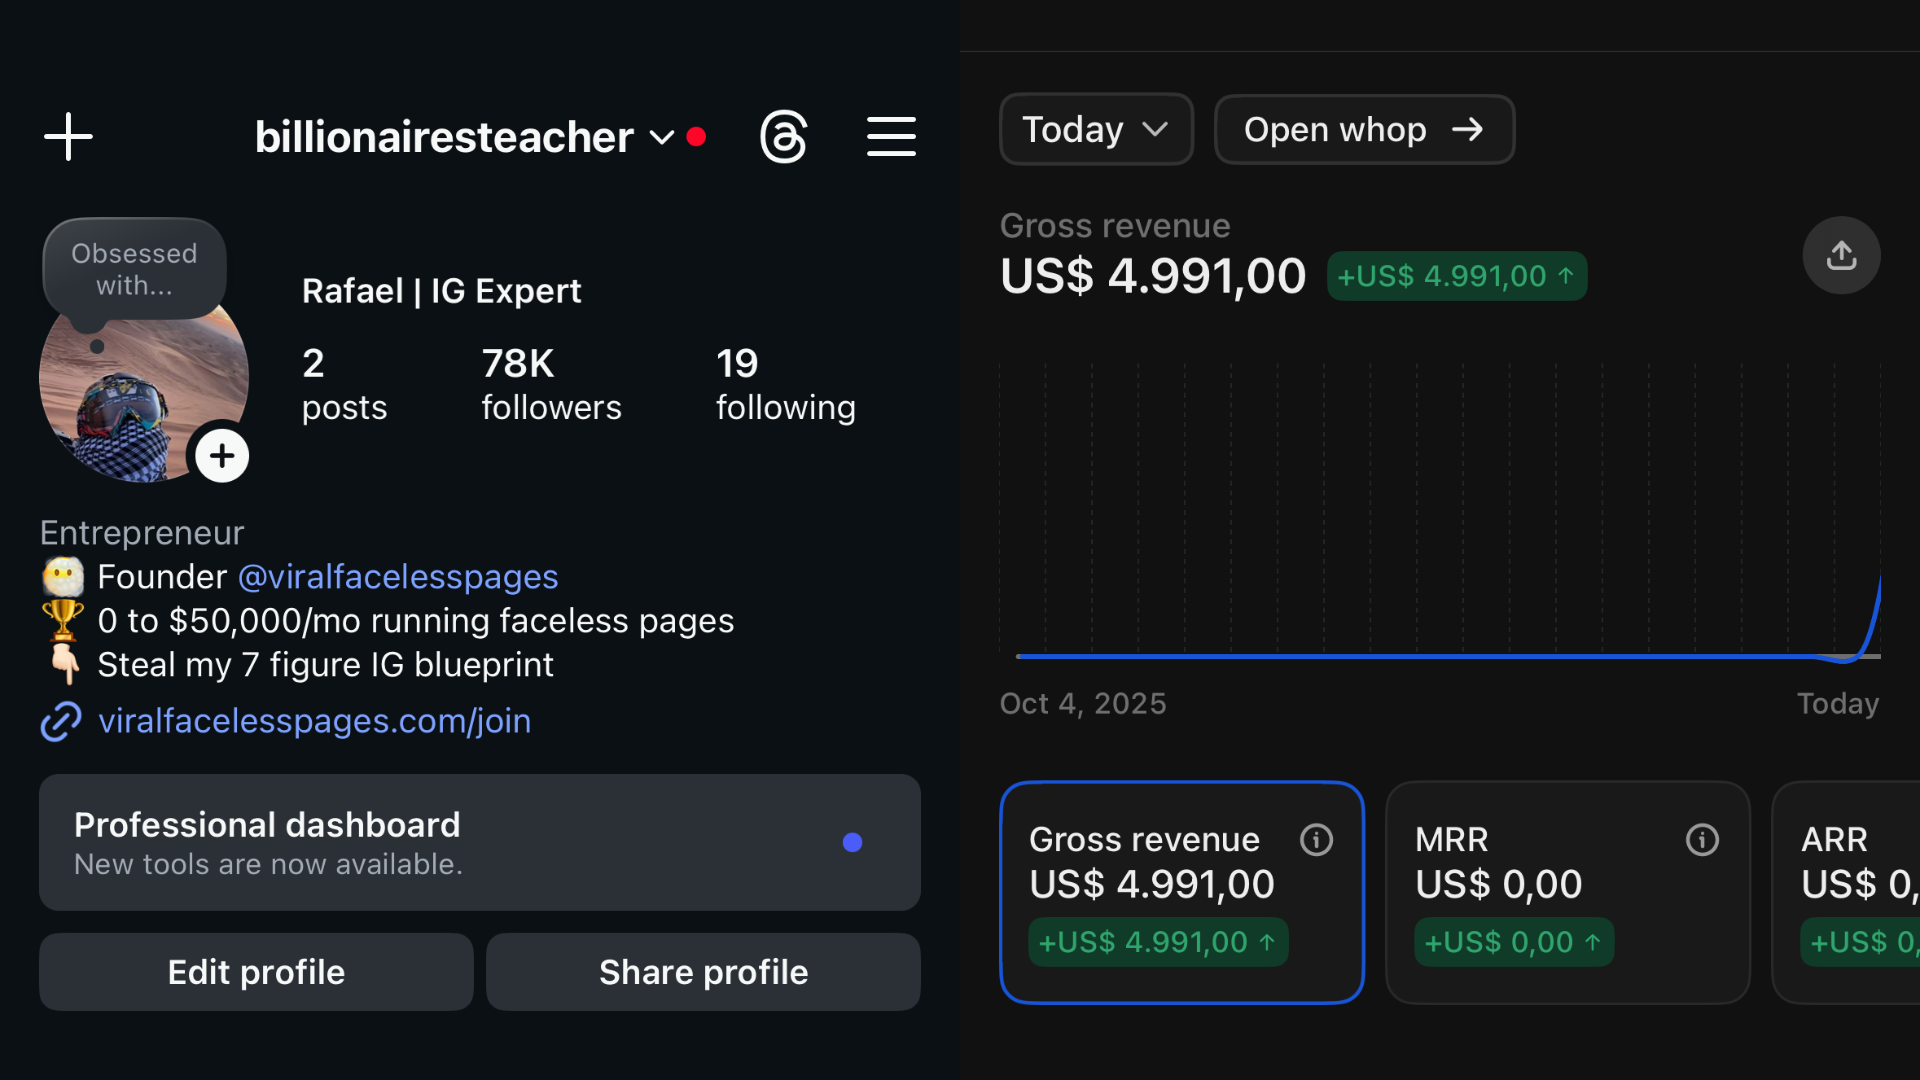
Task: Tap the plus icon to create new post
Action: point(68,136)
